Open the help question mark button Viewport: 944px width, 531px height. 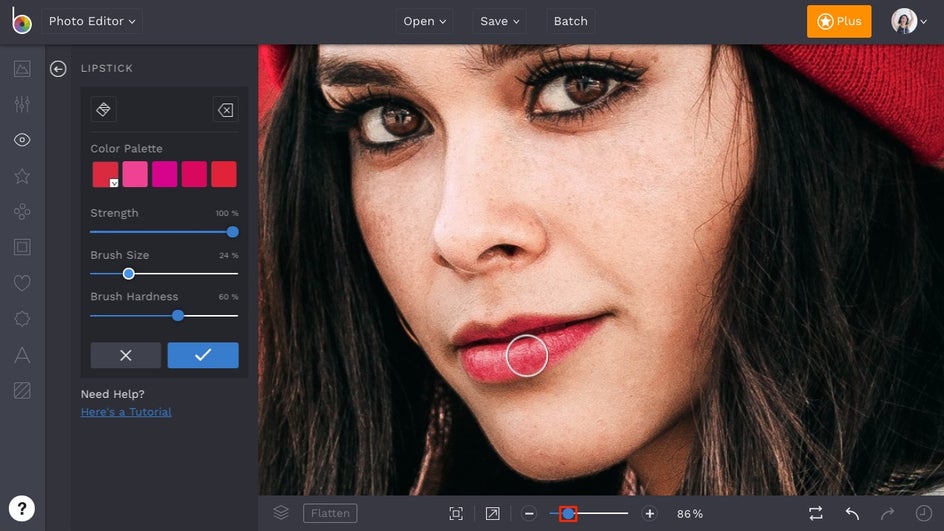click(x=22, y=509)
